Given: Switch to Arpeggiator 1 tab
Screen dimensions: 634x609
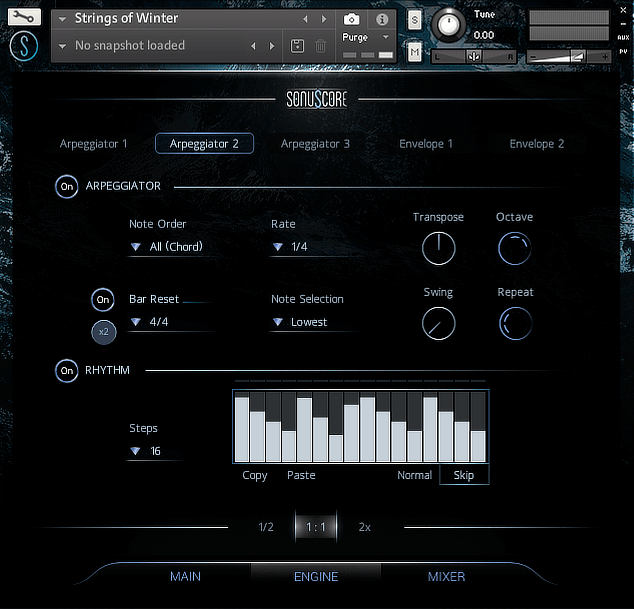Looking at the screenshot, I should pyautogui.click(x=93, y=144).
